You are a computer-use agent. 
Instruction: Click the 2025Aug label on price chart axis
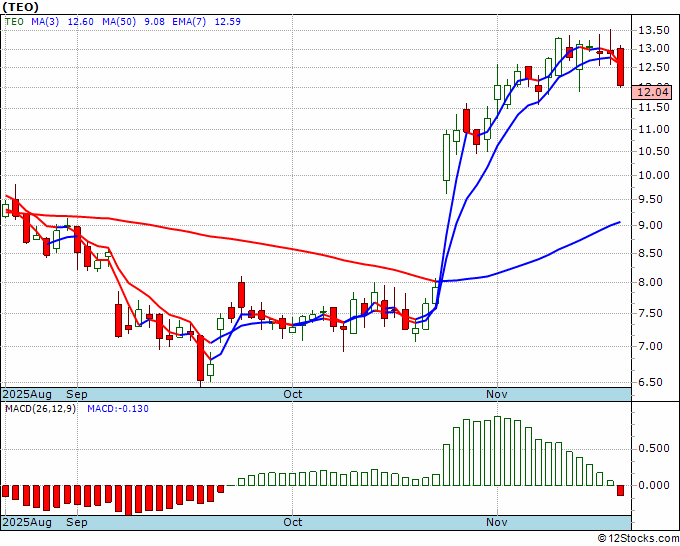coord(27,394)
